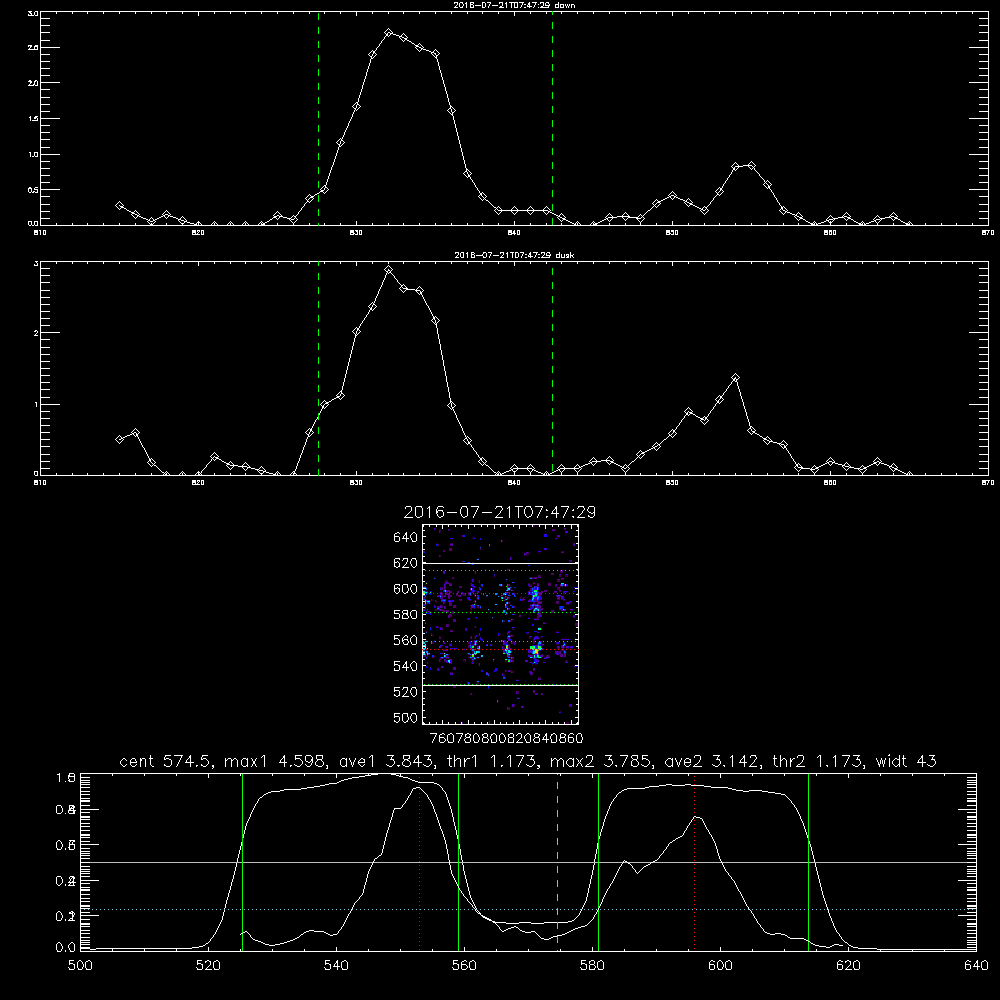
Task: Click the dusk plot title above second graph
Action: tap(514, 255)
